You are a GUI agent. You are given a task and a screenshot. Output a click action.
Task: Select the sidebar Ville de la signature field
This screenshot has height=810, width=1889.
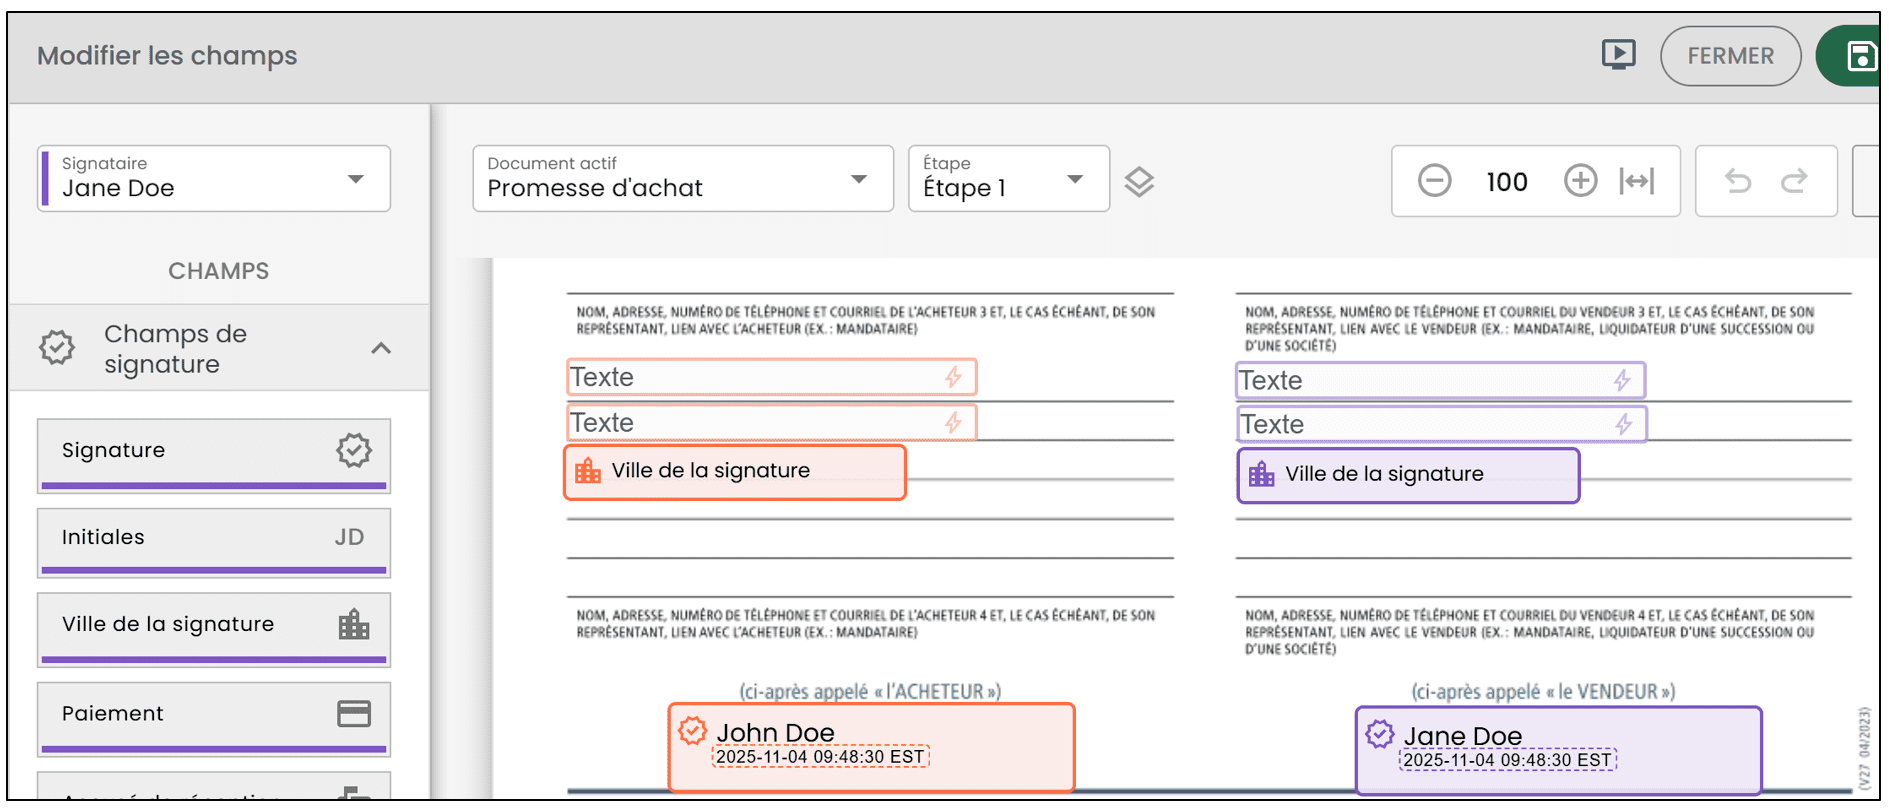214,625
